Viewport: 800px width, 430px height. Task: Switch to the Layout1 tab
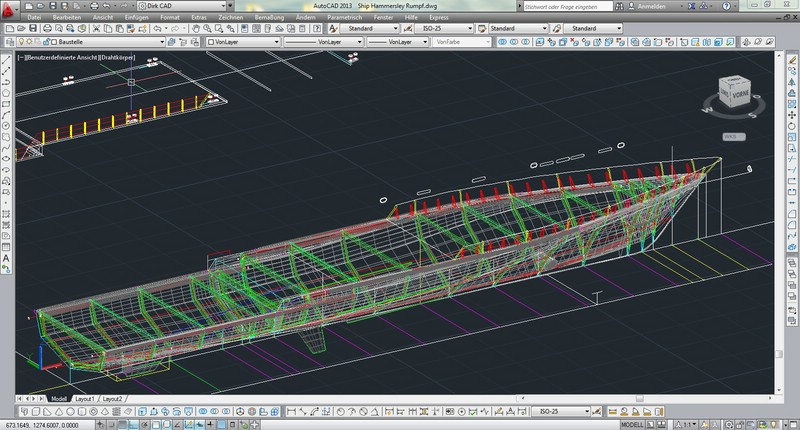(x=85, y=399)
